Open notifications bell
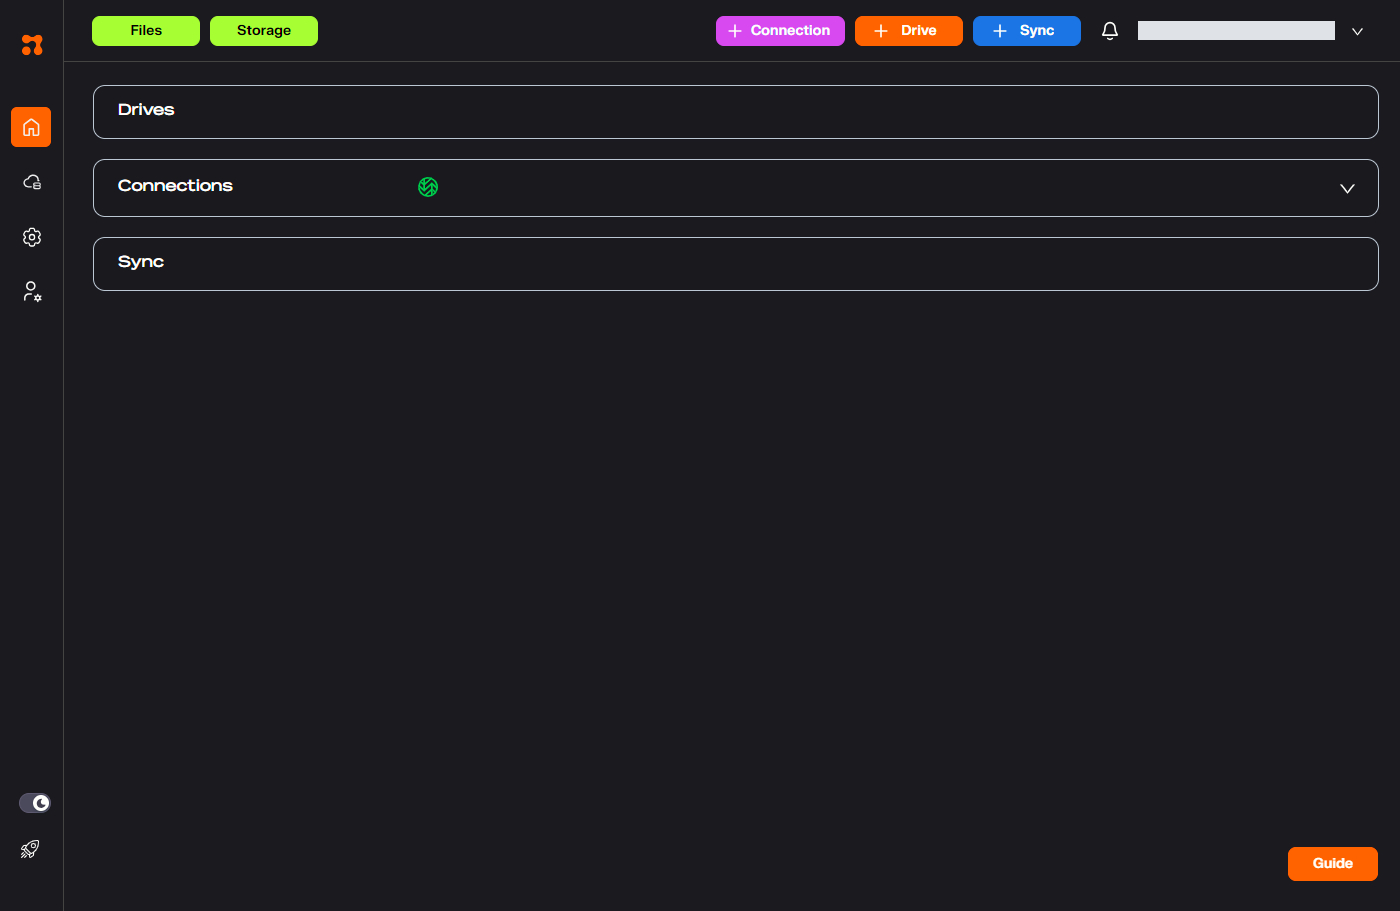Viewport: 1400px width, 911px height. coord(1109,31)
